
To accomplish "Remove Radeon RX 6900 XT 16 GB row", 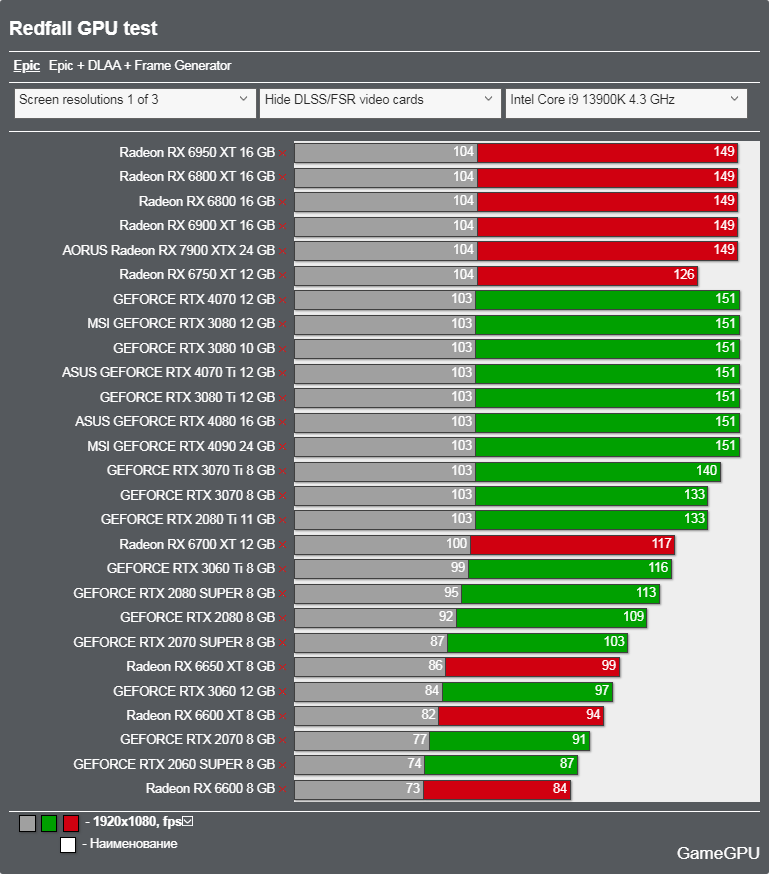I will pos(283,226).
